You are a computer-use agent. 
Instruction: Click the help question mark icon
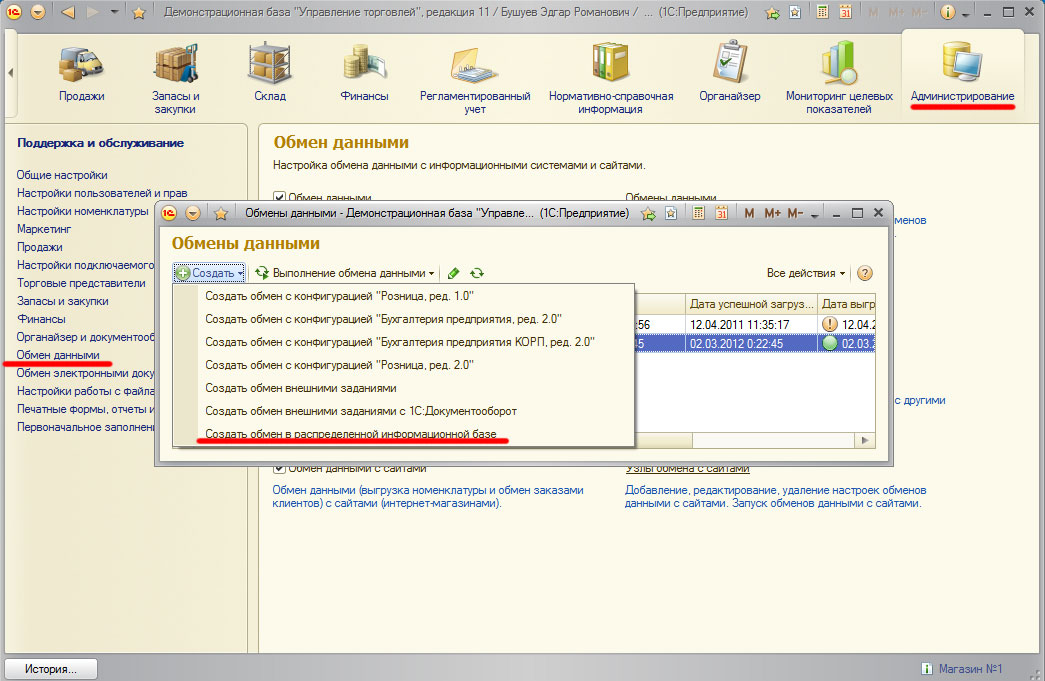(865, 273)
